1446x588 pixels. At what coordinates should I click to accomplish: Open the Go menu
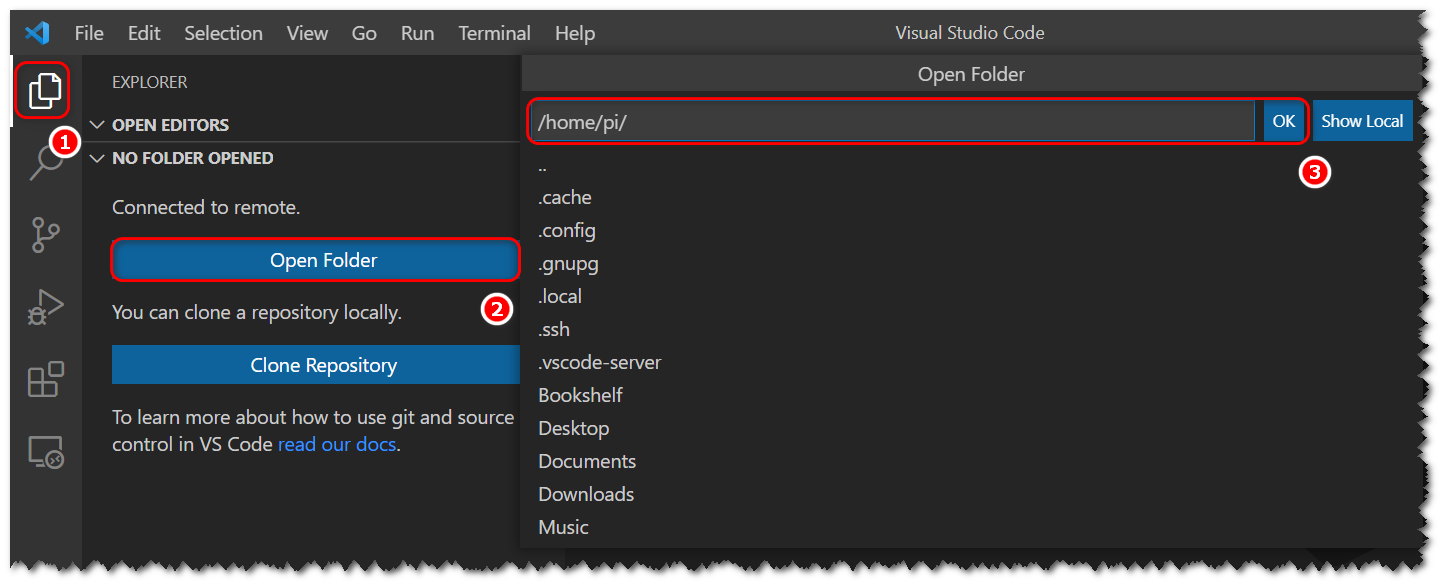364,33
